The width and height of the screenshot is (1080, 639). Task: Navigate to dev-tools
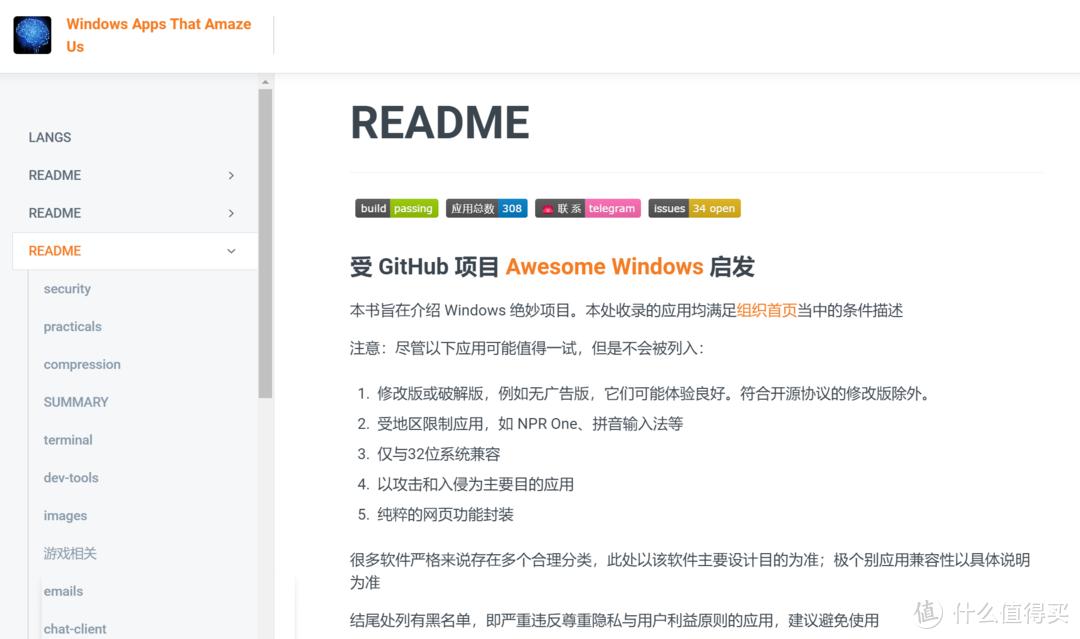(x=71, y=478)
